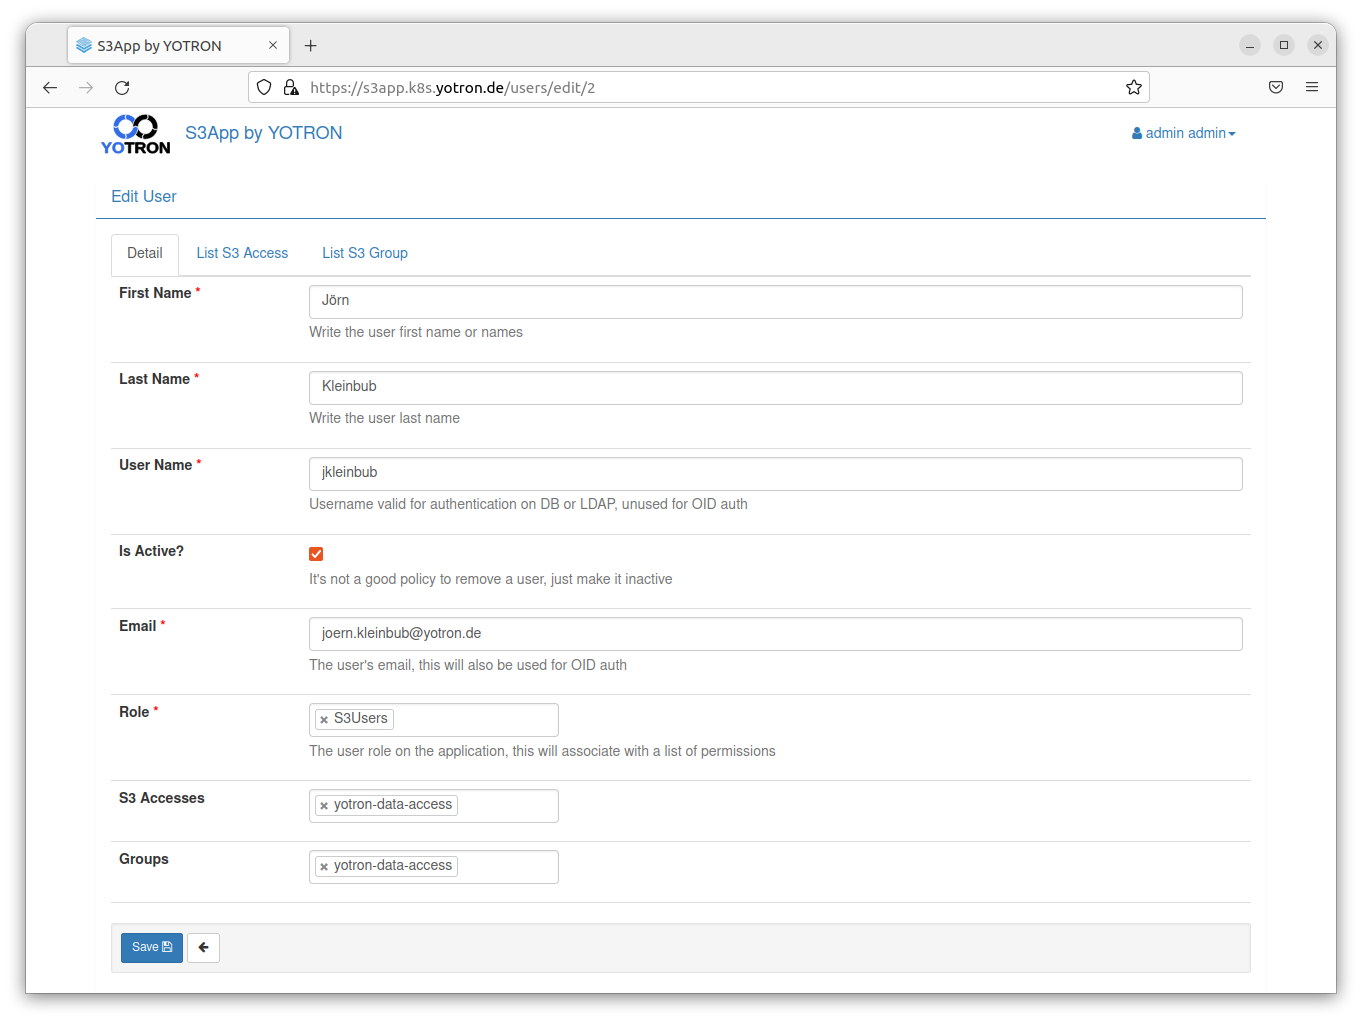
Task: Close the S3App by YOTRON tab
Action: [273, 46]
